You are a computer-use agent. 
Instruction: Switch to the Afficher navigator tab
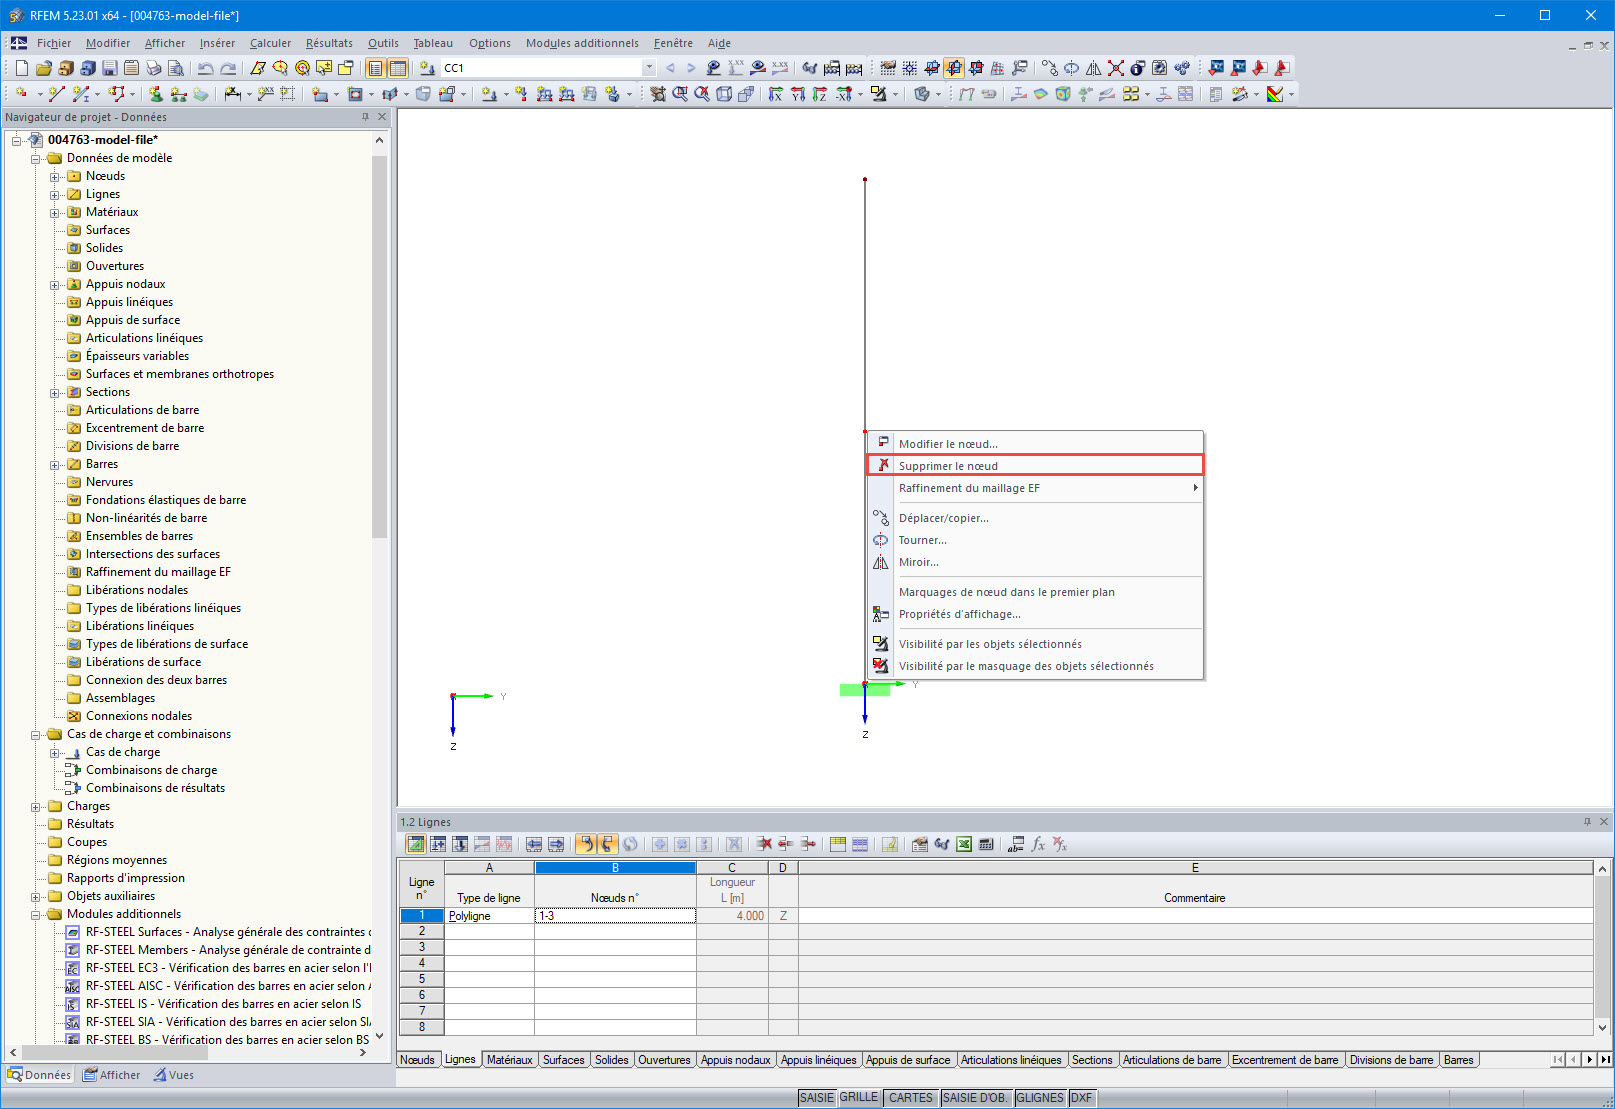pos(112,1075)
